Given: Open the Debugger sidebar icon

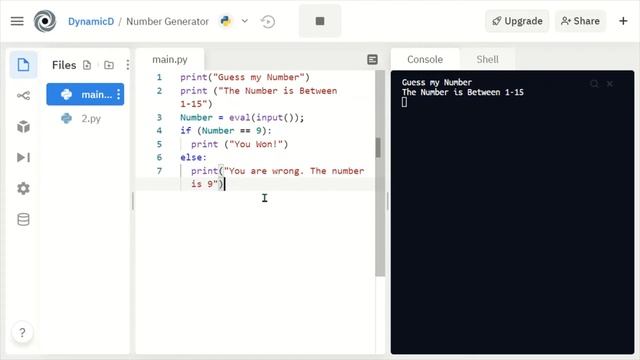Looking at the screenshot, I should click(x=23, y=157).
